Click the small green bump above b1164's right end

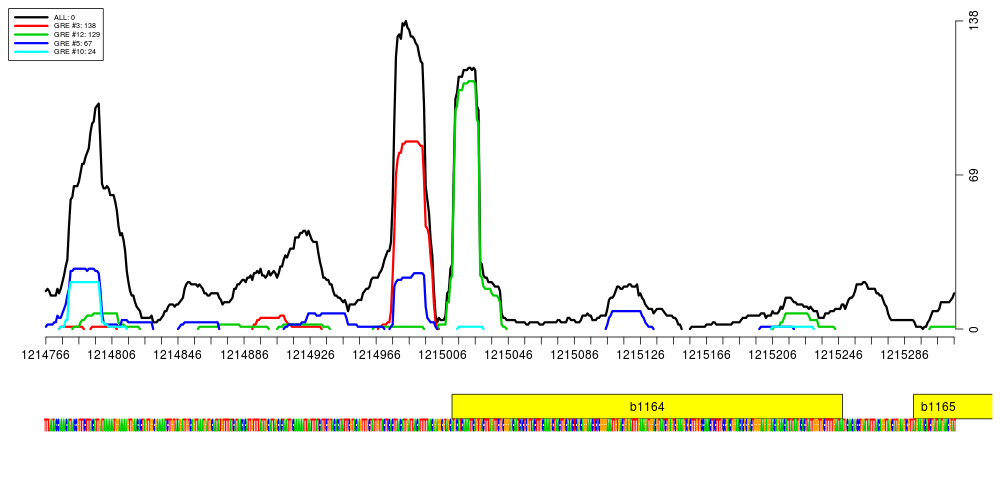[797, 314]
